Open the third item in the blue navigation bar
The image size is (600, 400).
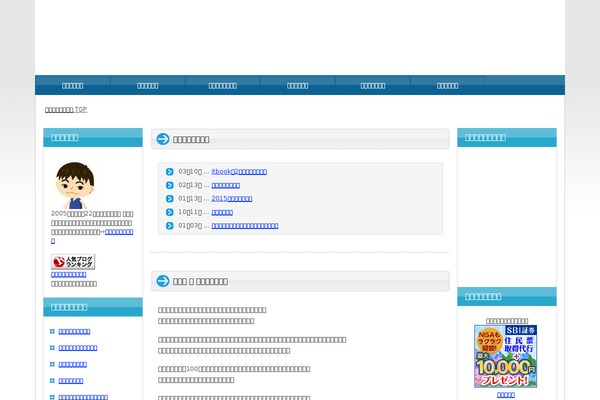click(x=222, y=86)
